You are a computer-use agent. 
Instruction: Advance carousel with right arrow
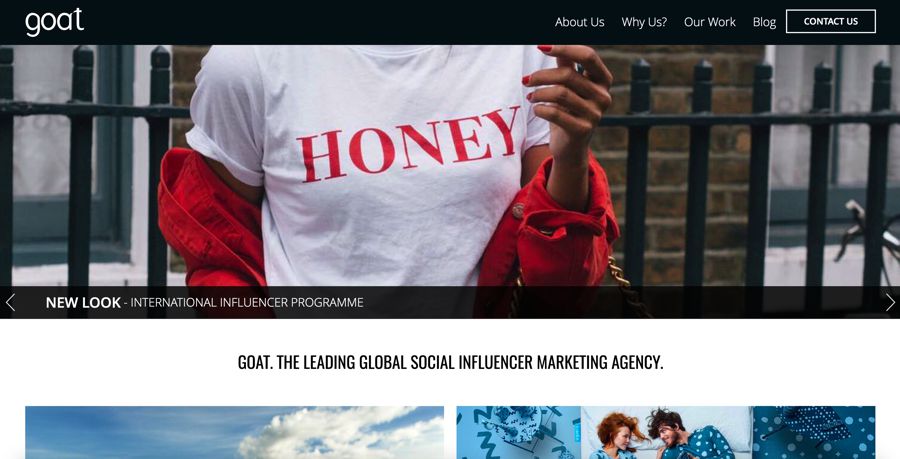(x=890, y=302)
